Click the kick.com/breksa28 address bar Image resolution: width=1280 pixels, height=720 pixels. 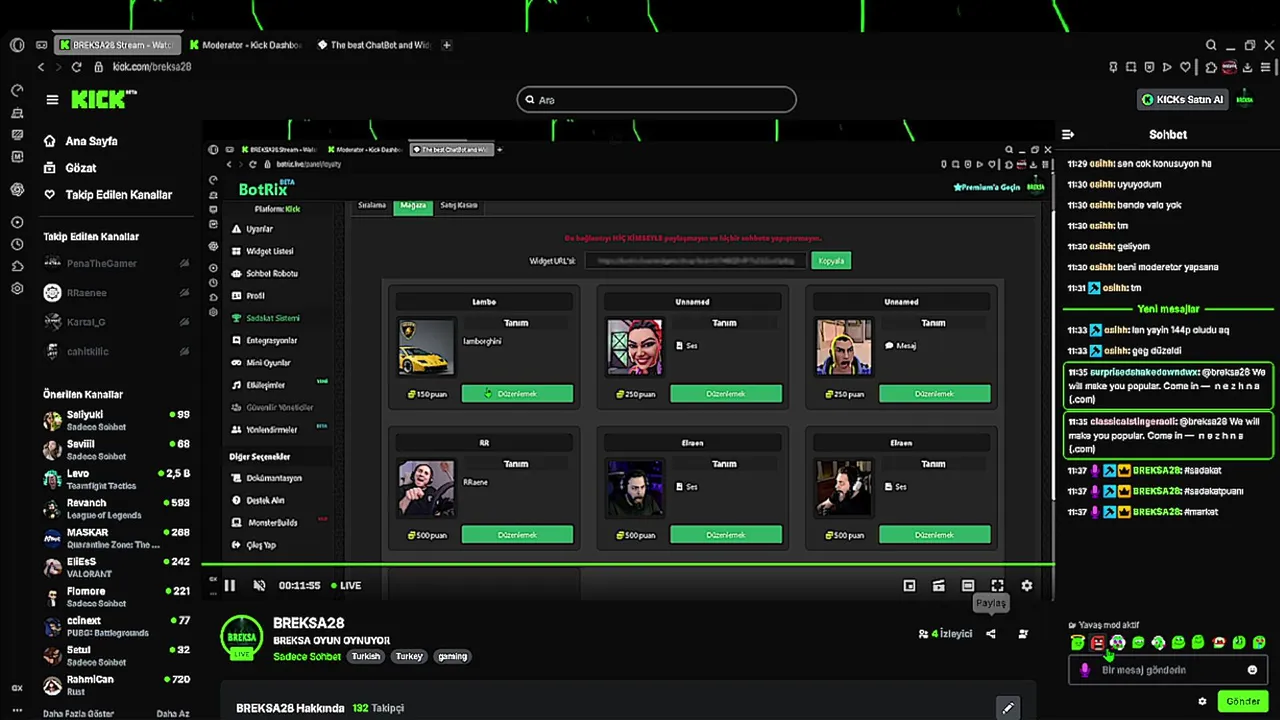151,67
